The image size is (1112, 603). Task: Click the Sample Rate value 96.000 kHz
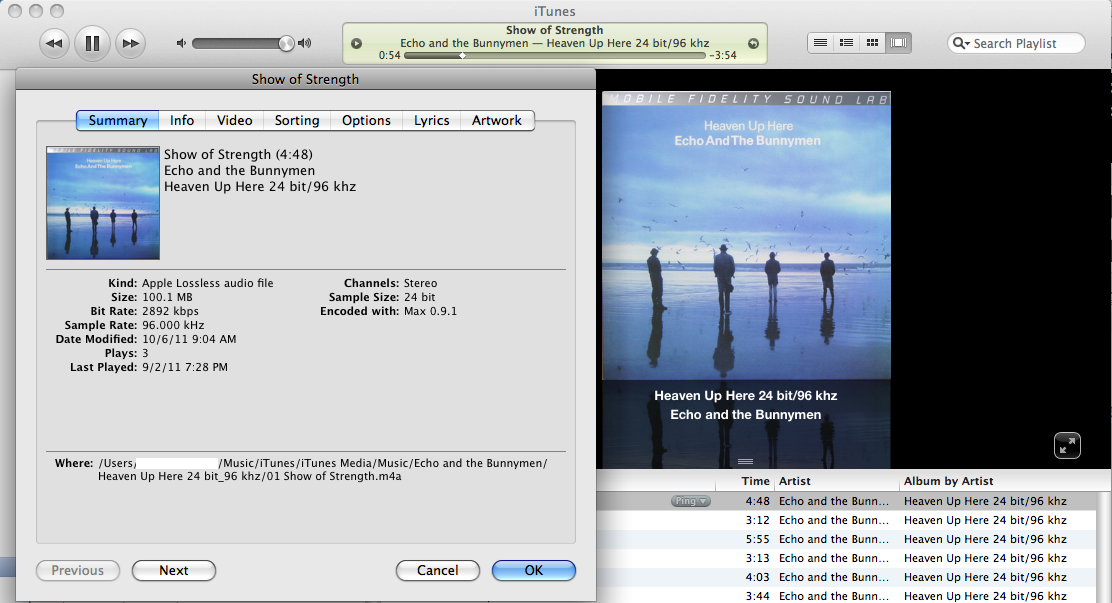click(173, 325)
